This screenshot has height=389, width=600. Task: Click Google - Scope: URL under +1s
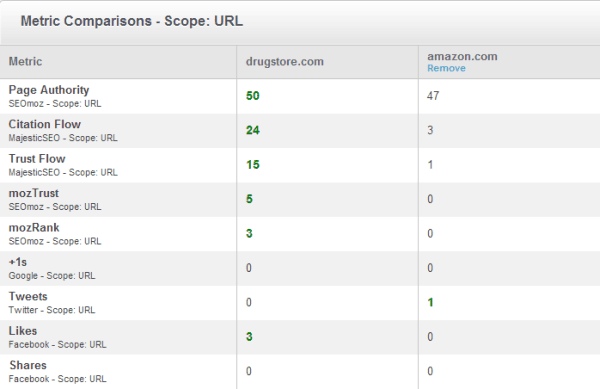[52, 276]
